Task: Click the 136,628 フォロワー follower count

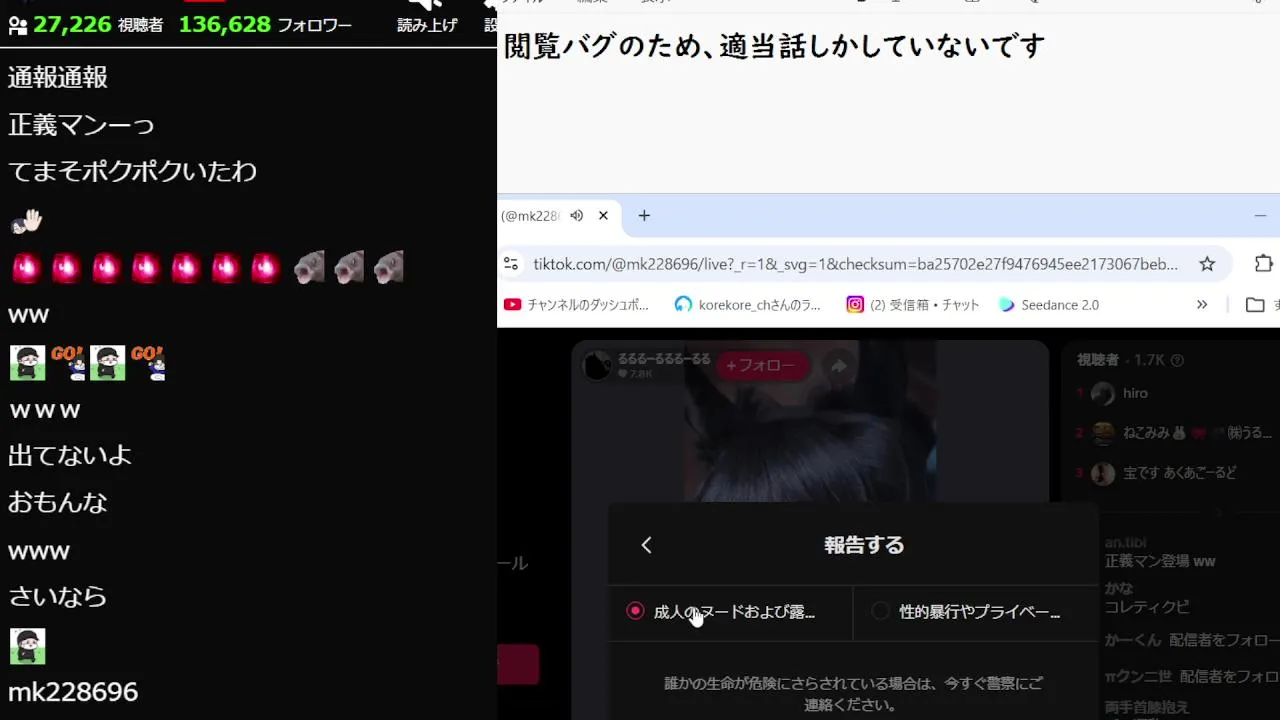Action: click(265, 25)
